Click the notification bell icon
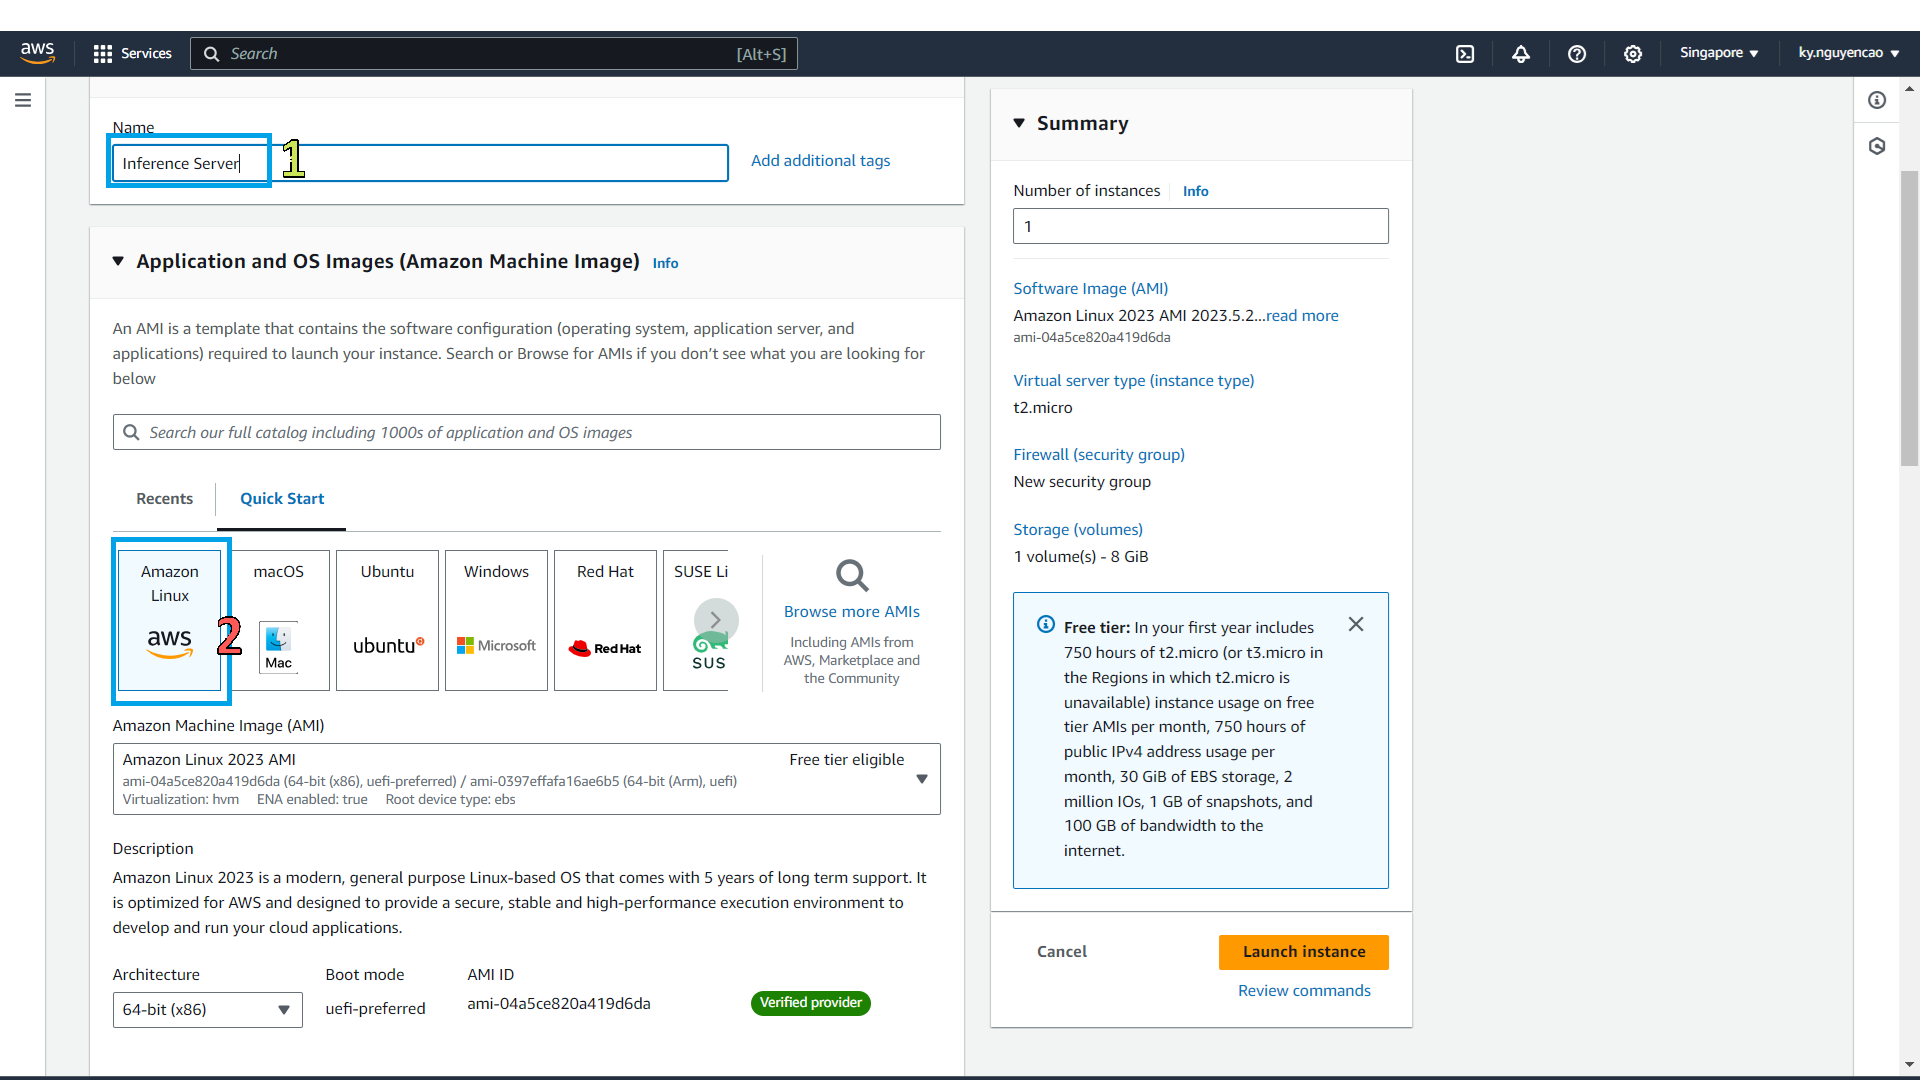This screenshot has width=1920, height=1080. pyautogui.click(x=1520, y=53)
